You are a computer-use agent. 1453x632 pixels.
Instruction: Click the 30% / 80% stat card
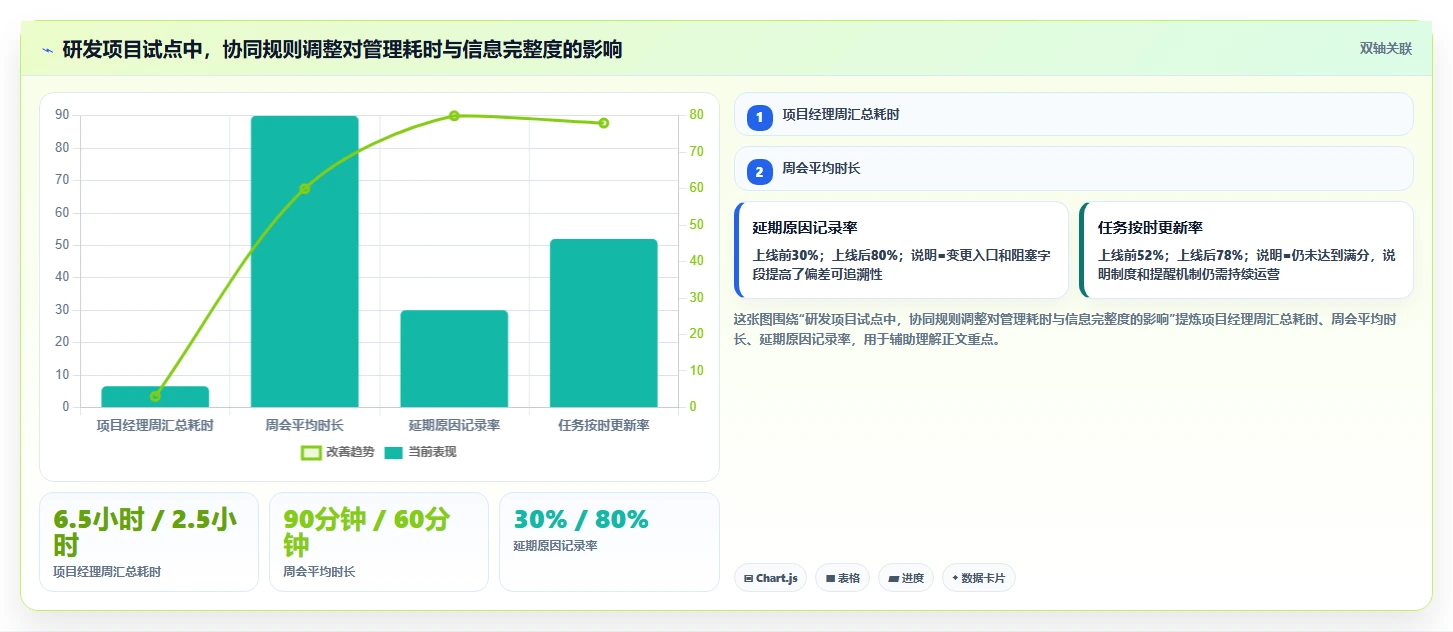[x=609, y=542]
